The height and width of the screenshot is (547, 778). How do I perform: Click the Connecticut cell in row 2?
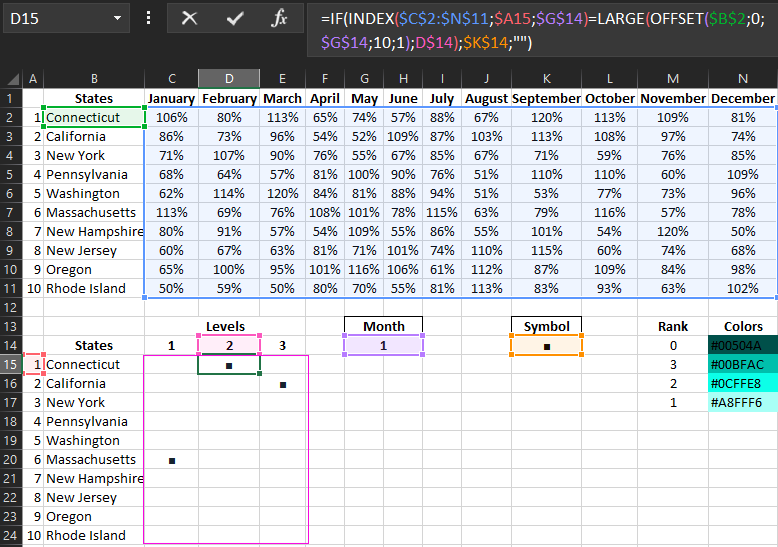(94, 117)
